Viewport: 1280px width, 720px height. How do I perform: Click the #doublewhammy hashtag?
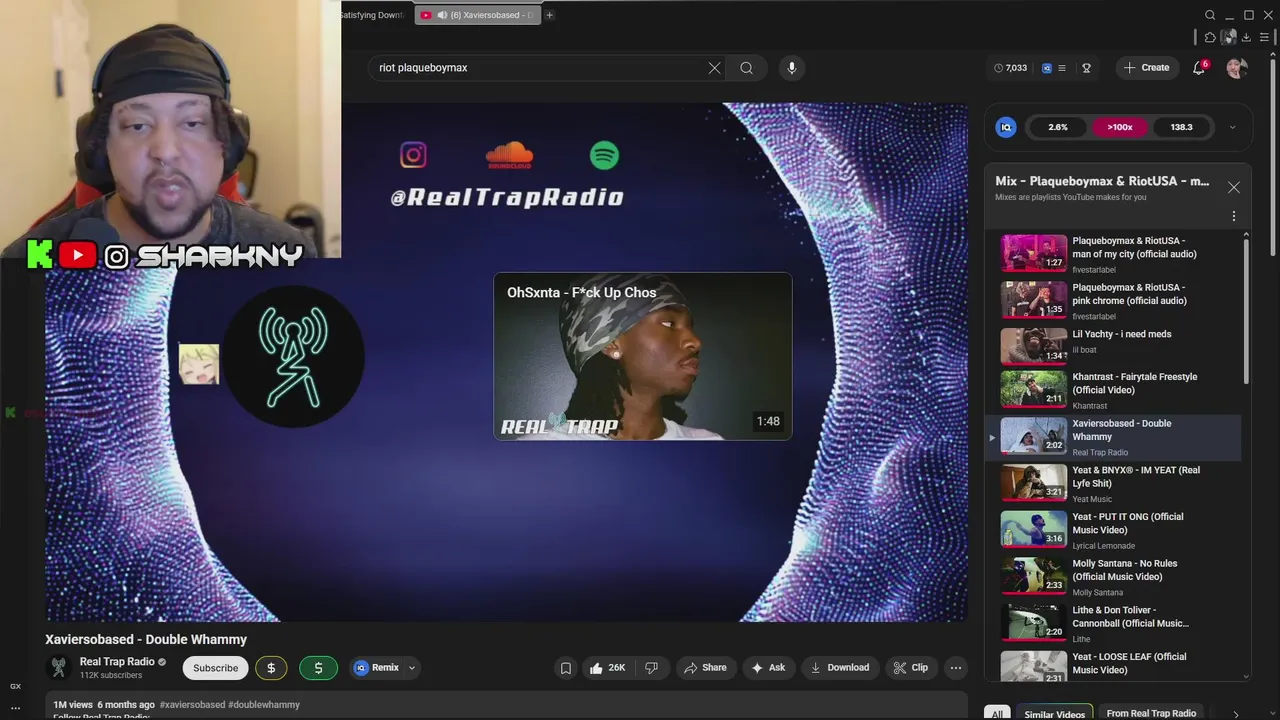264,705
